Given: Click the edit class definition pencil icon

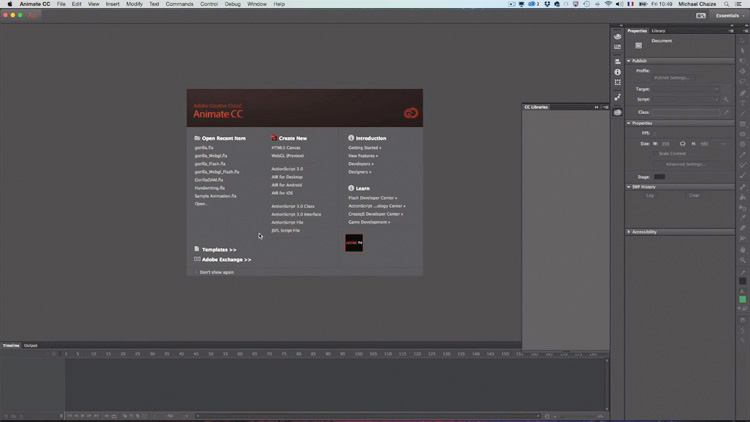Looking at the screenshot, I should coord(726,112).
